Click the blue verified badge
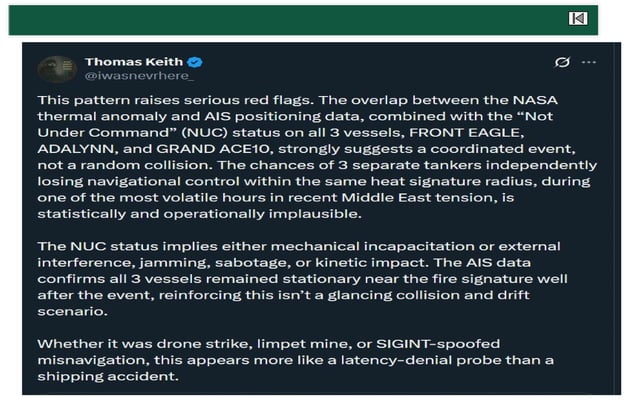Screen dimensions: 638x402 pyautogui.click(x=195, y=62)
